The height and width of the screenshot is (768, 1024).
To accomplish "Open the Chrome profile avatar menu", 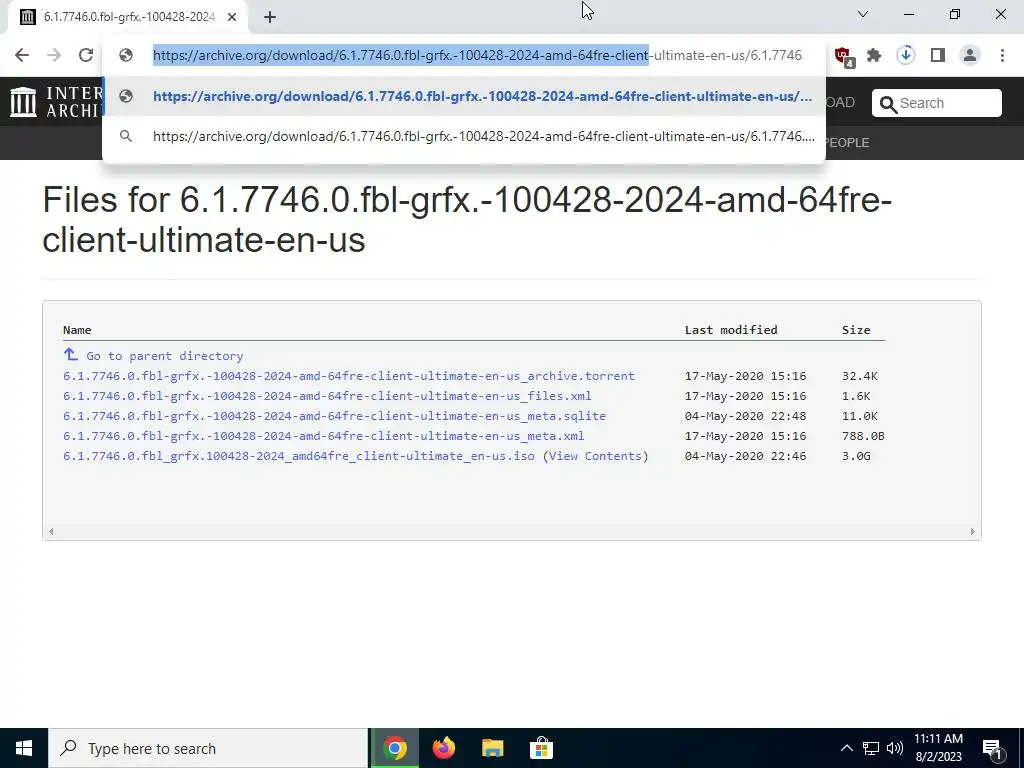I will tap(970, 56).
